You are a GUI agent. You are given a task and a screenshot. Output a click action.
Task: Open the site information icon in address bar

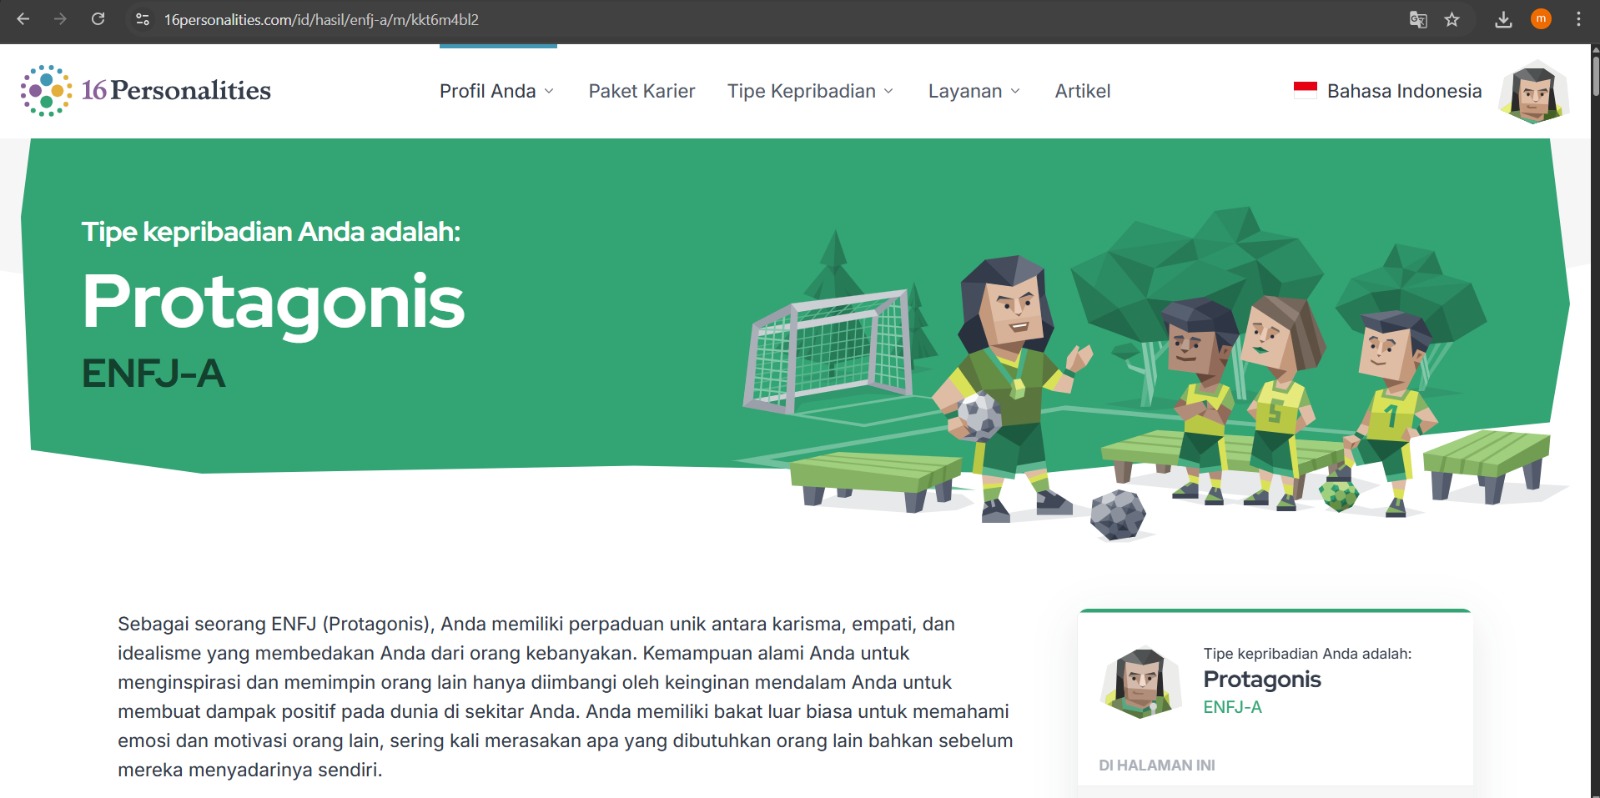pos(143,19)
